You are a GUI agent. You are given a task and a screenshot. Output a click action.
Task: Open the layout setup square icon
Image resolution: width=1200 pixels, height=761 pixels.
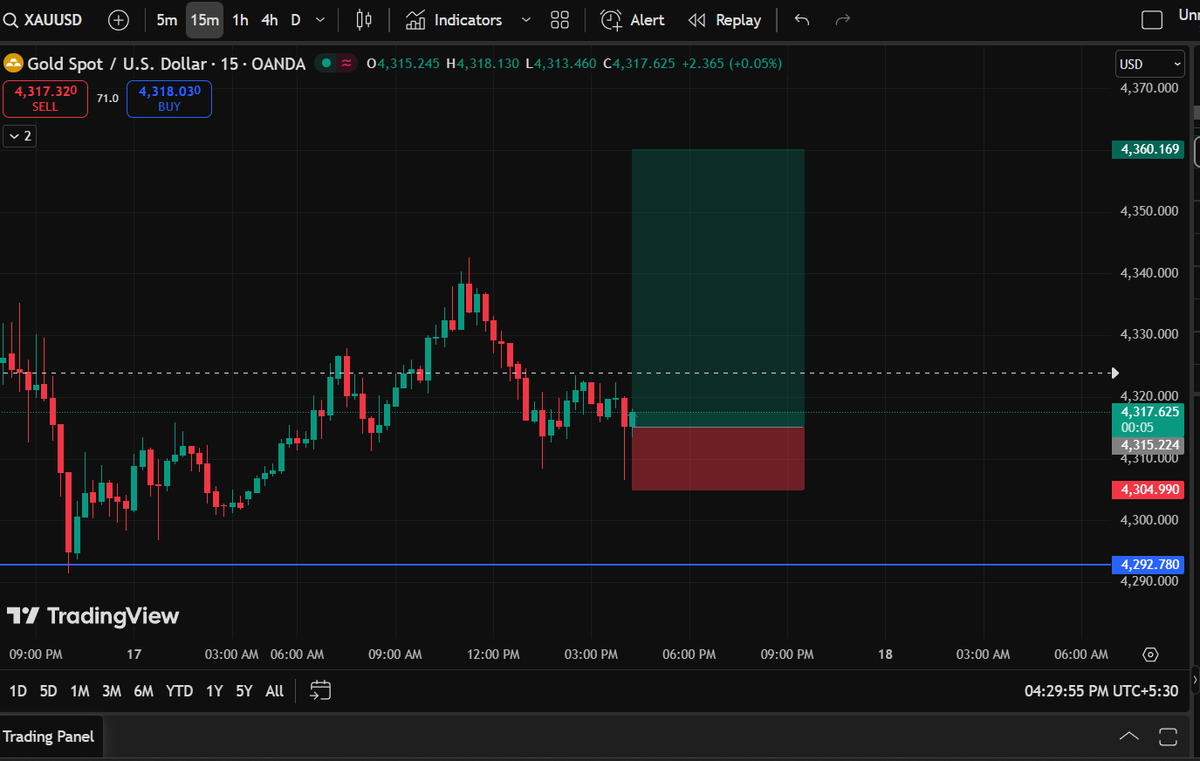[1152, 20]
